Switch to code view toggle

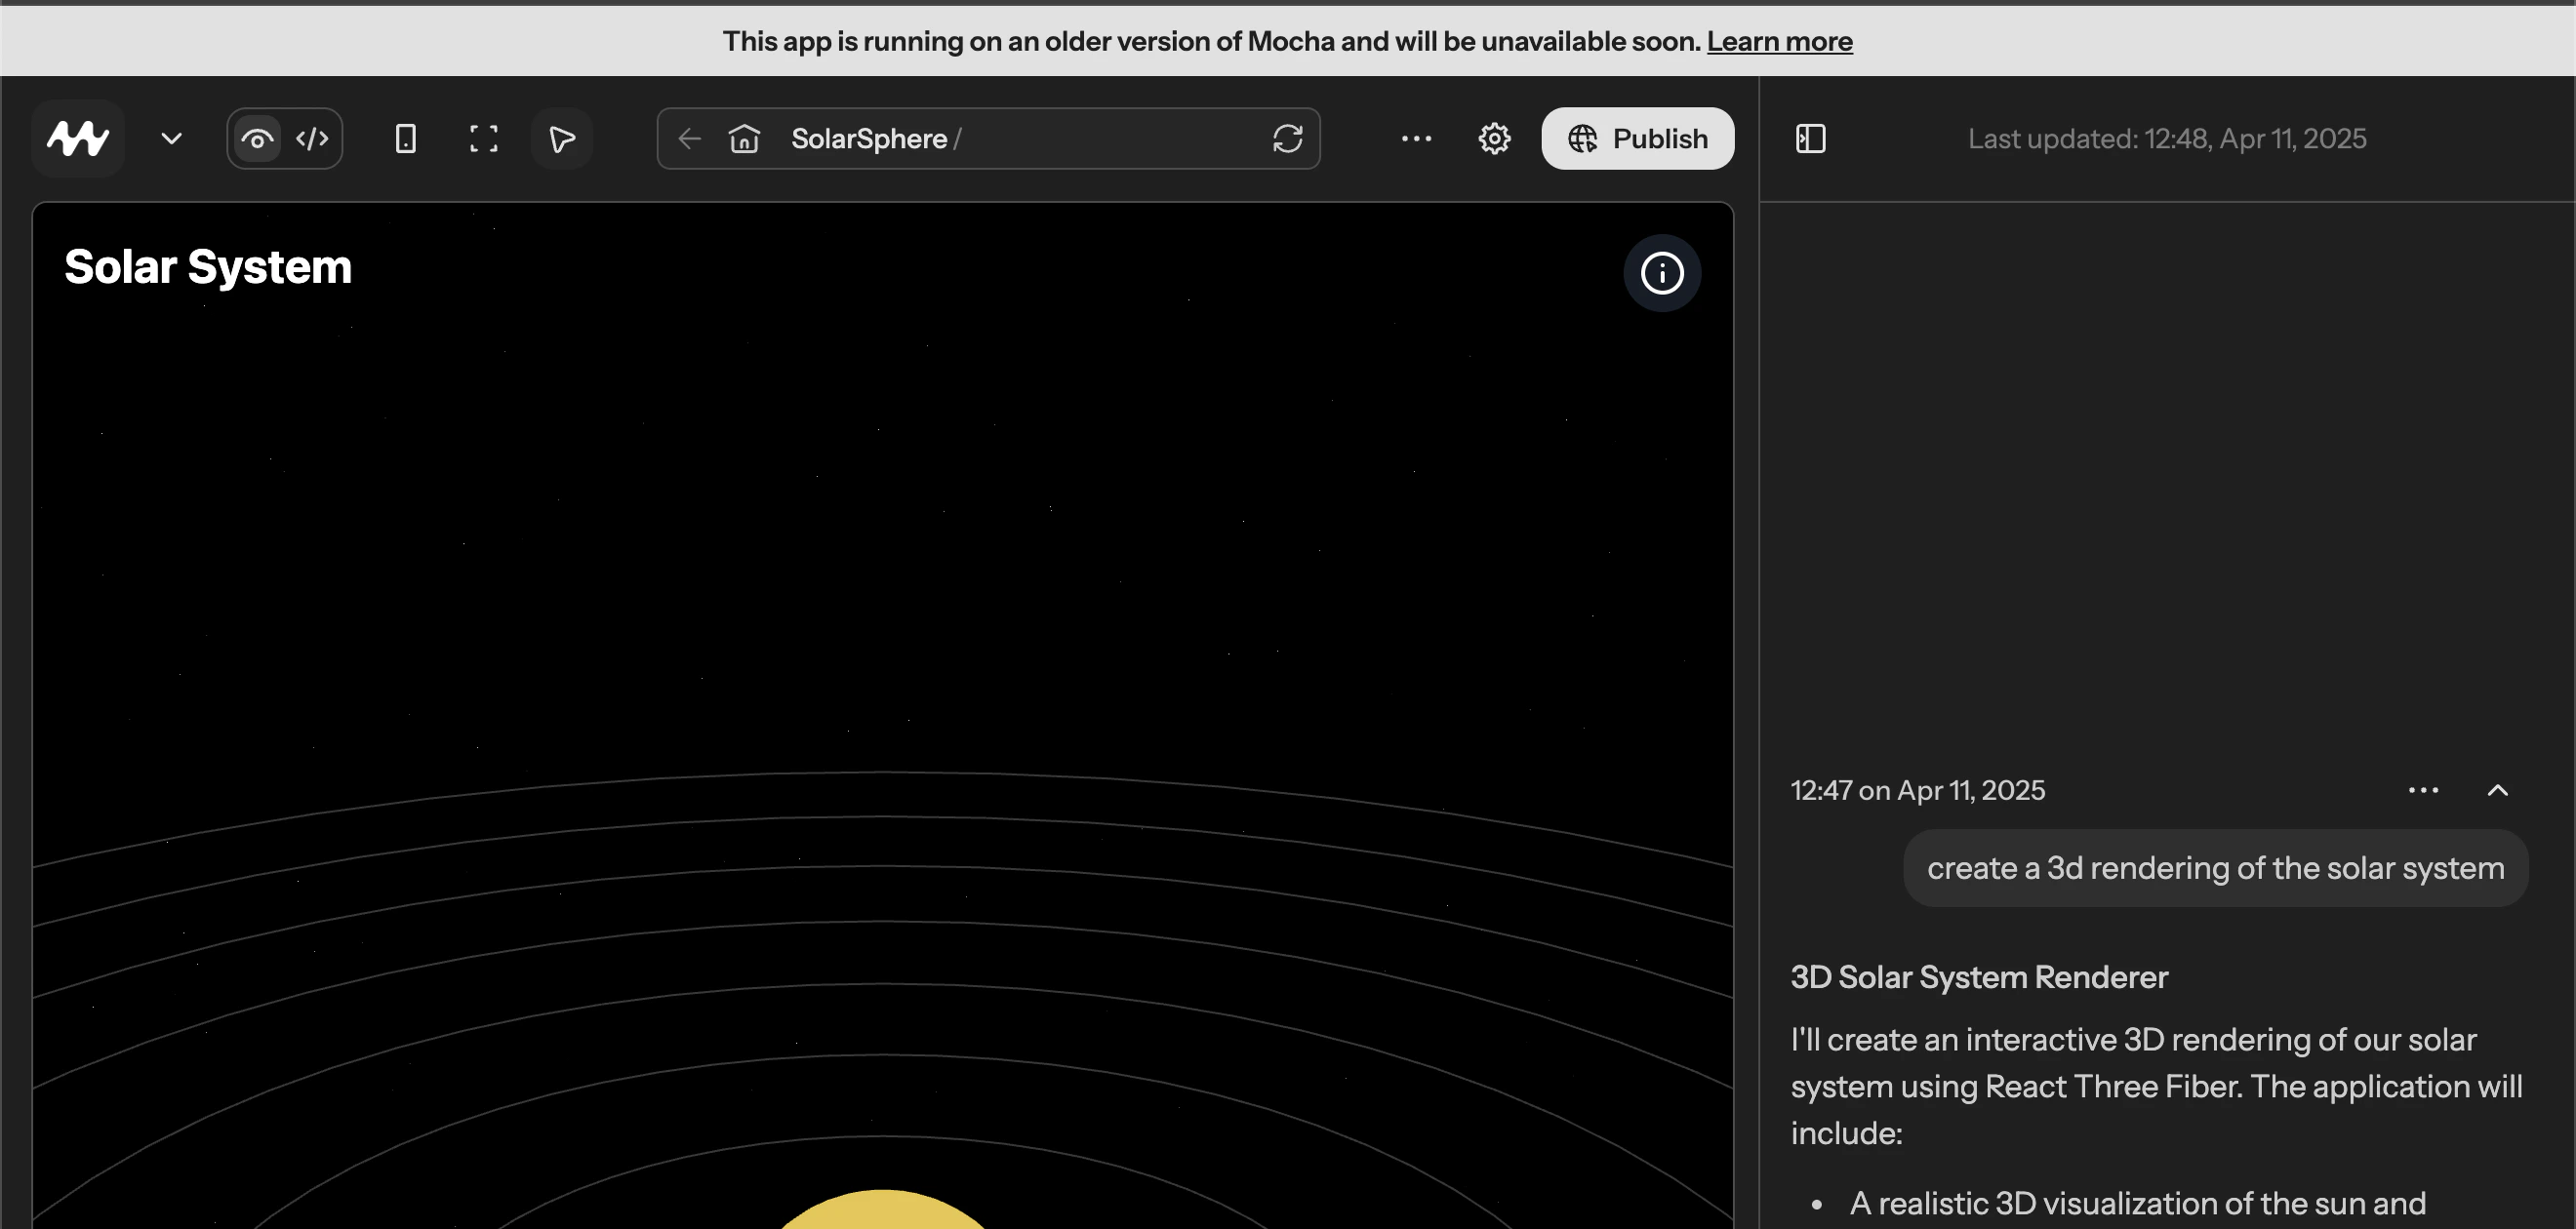[312, 138]
